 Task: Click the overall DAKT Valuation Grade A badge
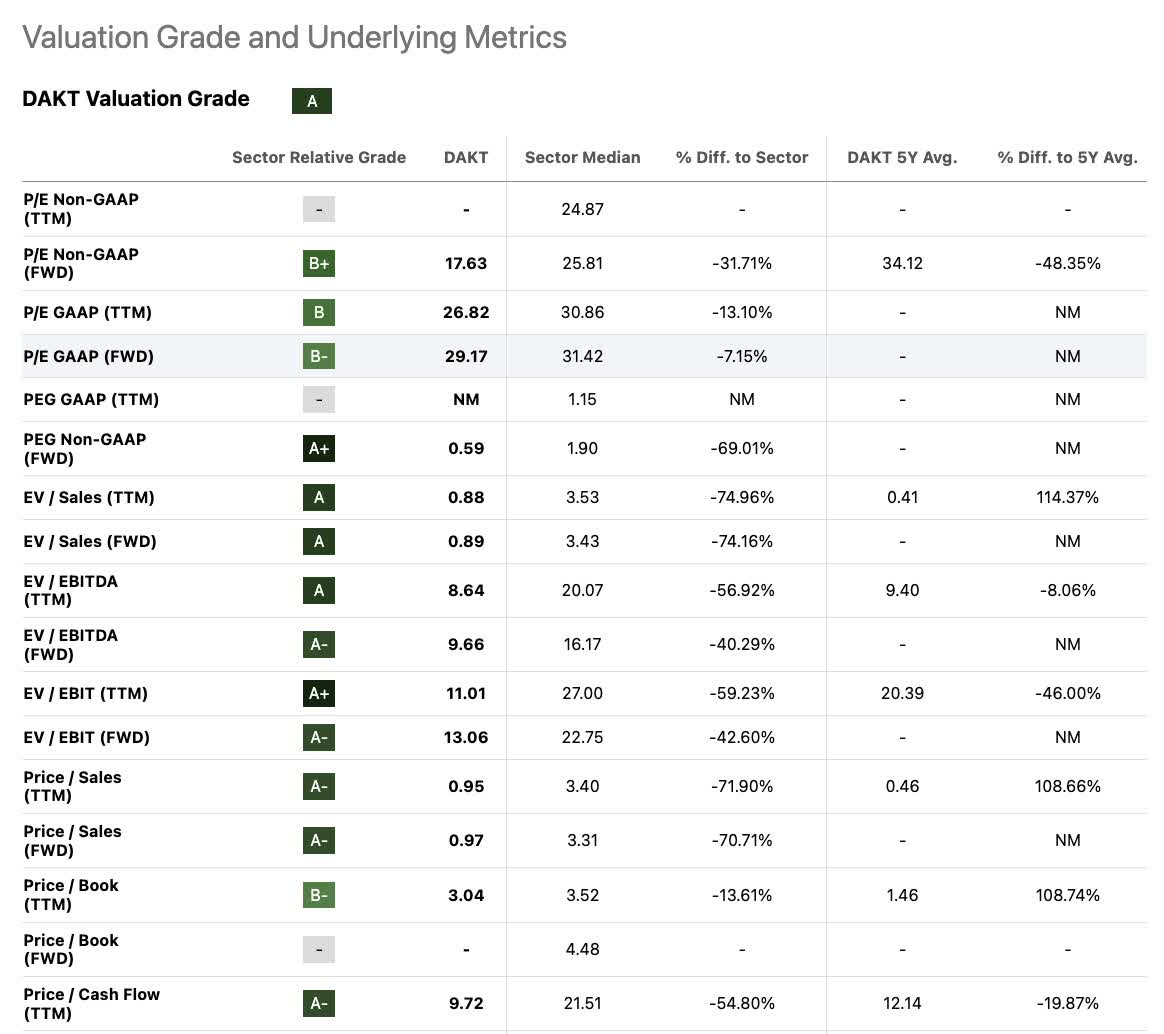(x=311, y=101)
